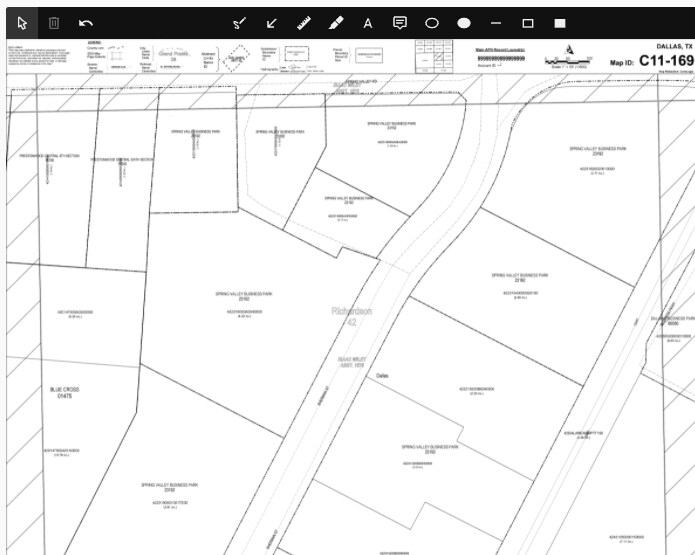Choose the polyline drawing tool

[x=239, y=22]
